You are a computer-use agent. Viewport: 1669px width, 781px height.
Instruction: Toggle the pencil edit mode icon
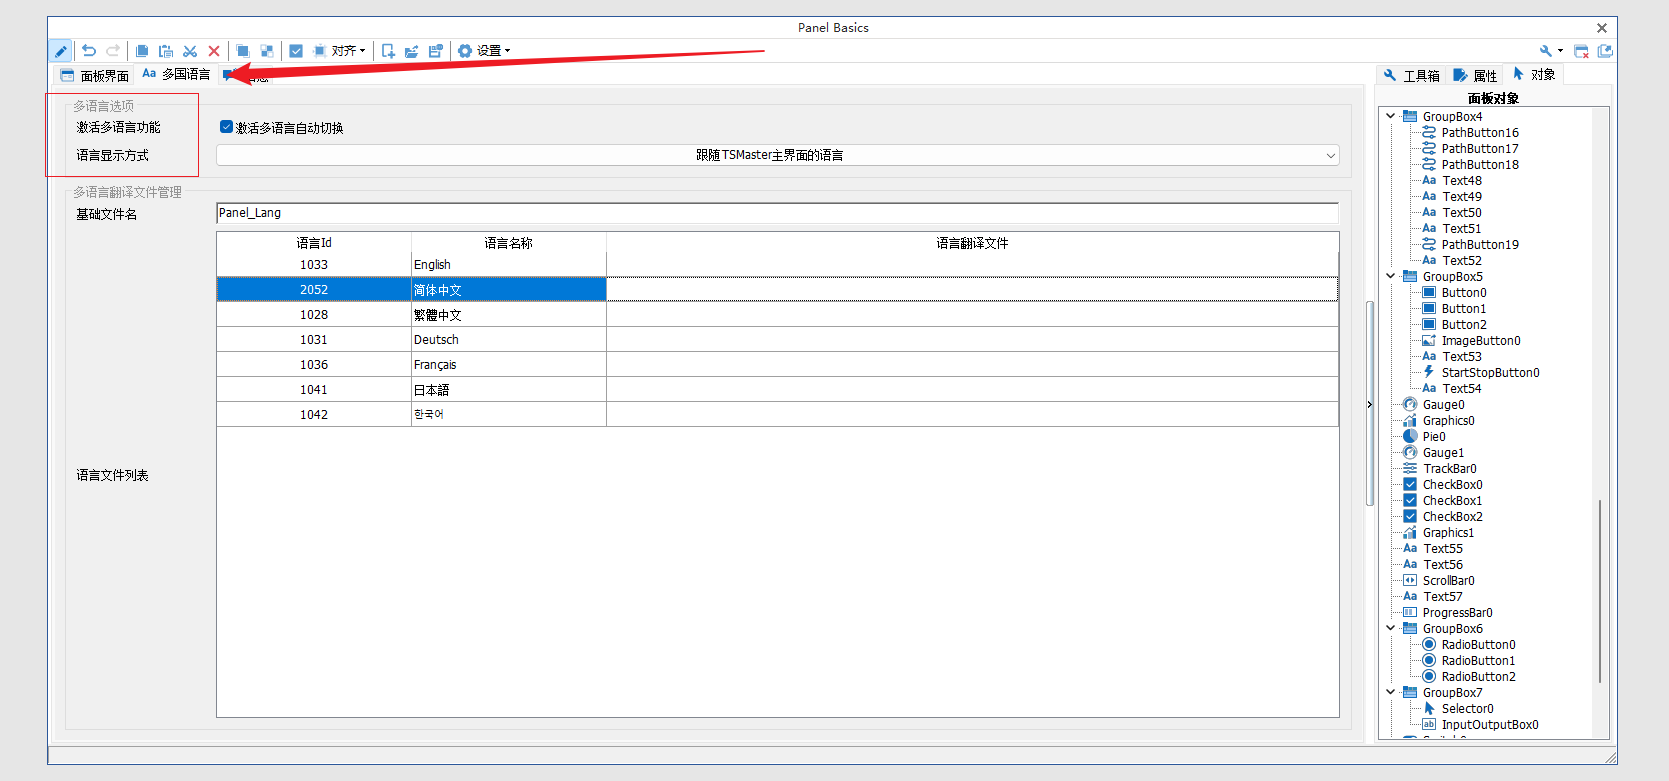click(x=60, y=51)
